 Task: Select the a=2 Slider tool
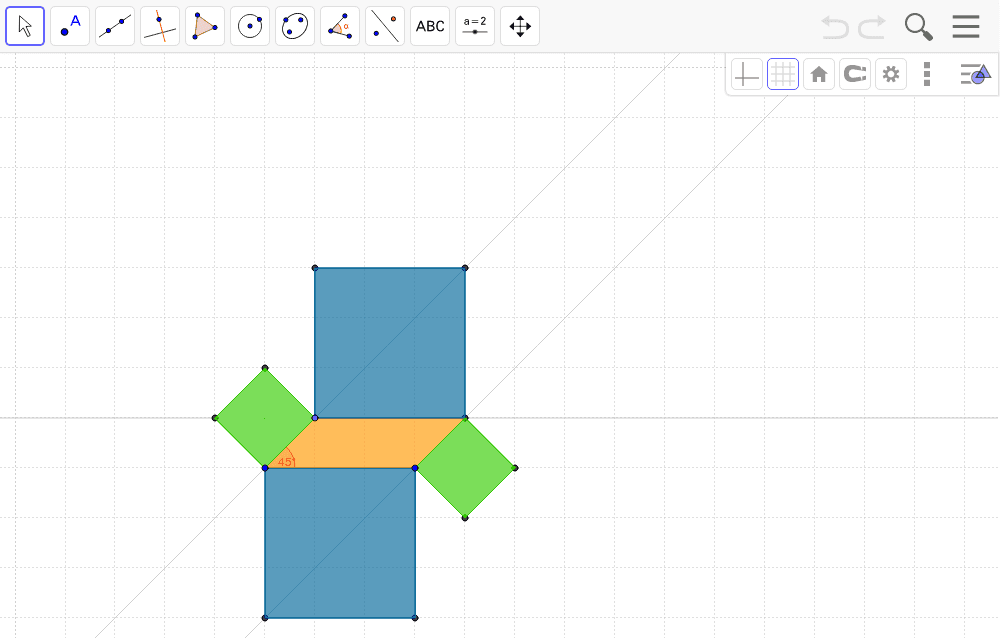474,26
